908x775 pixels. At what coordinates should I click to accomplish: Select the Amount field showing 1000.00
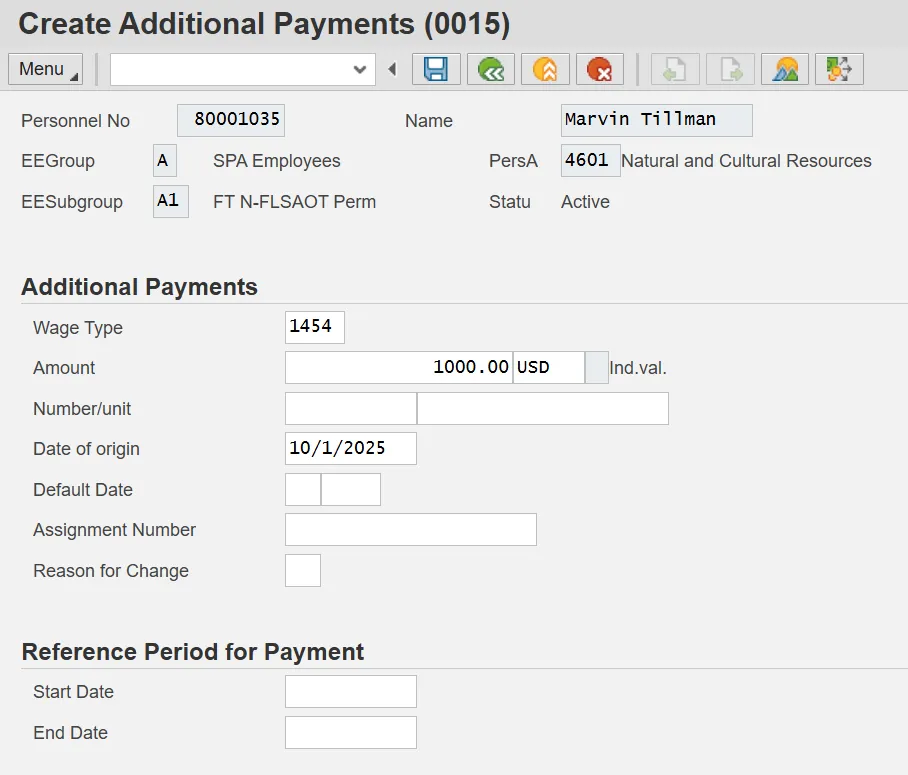pyautogui.click(x=398, y=368)
